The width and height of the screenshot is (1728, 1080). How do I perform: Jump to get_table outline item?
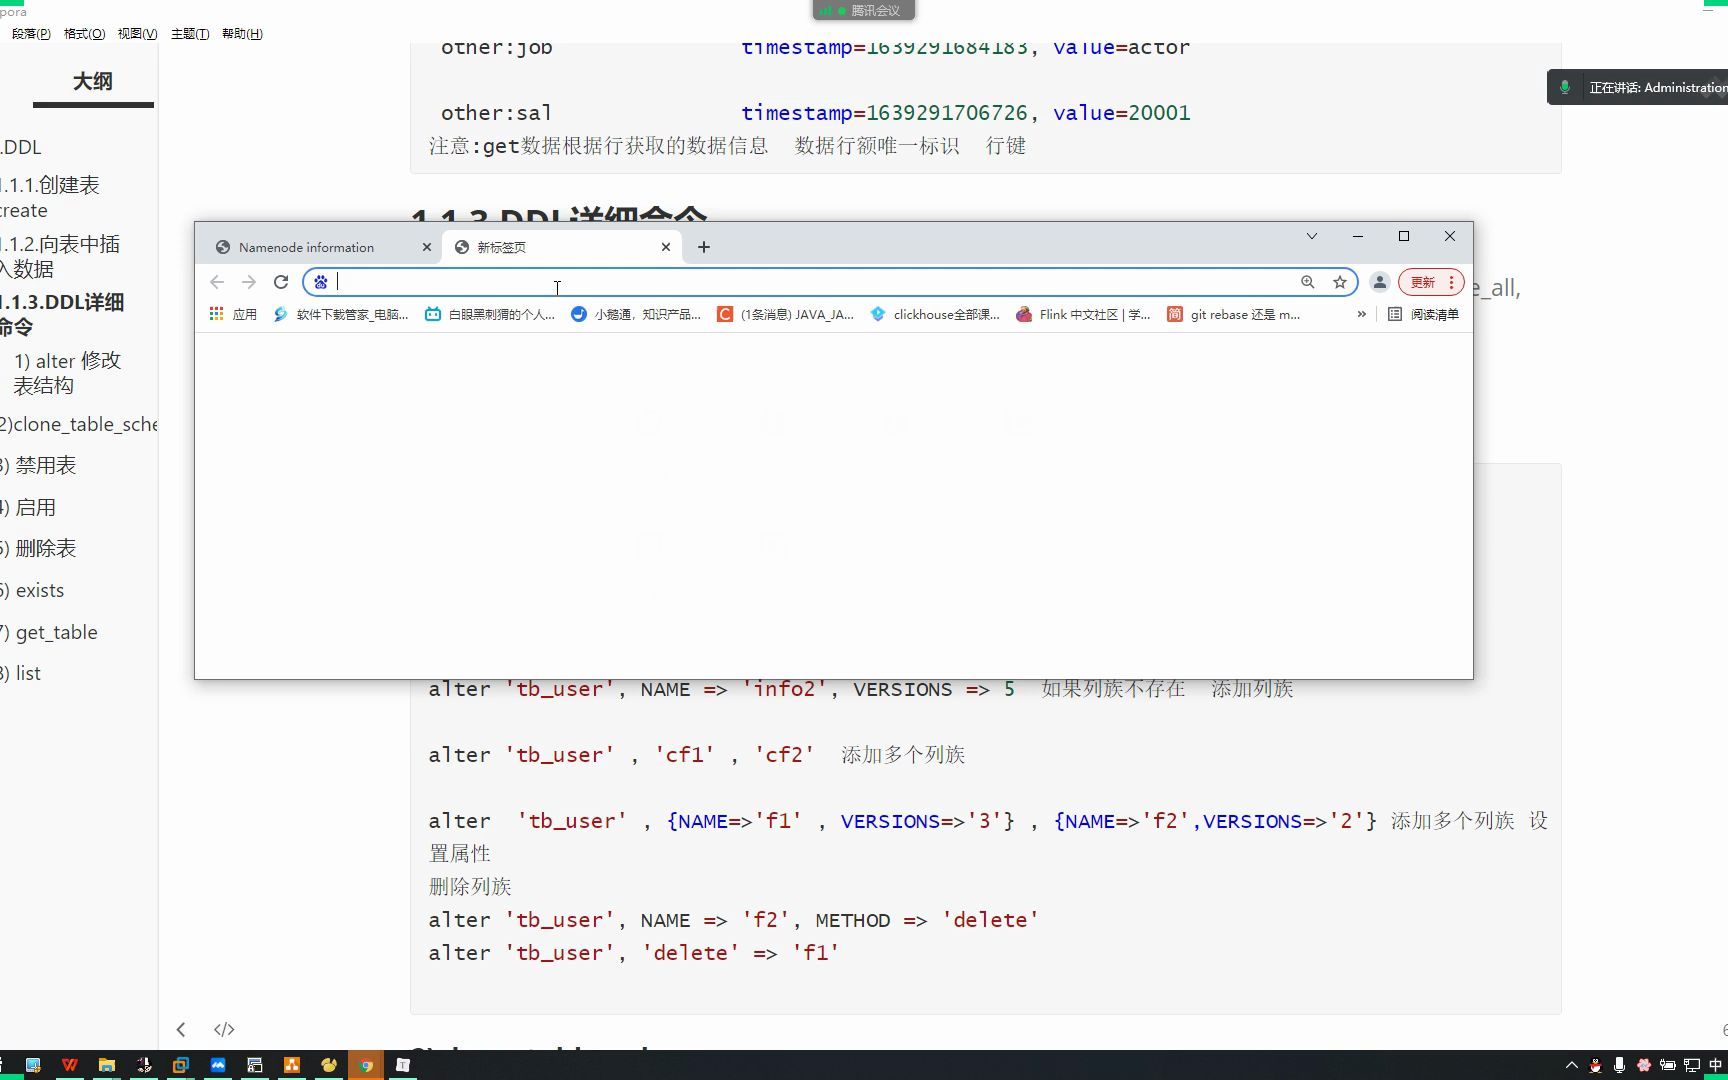tap(49, 632)
